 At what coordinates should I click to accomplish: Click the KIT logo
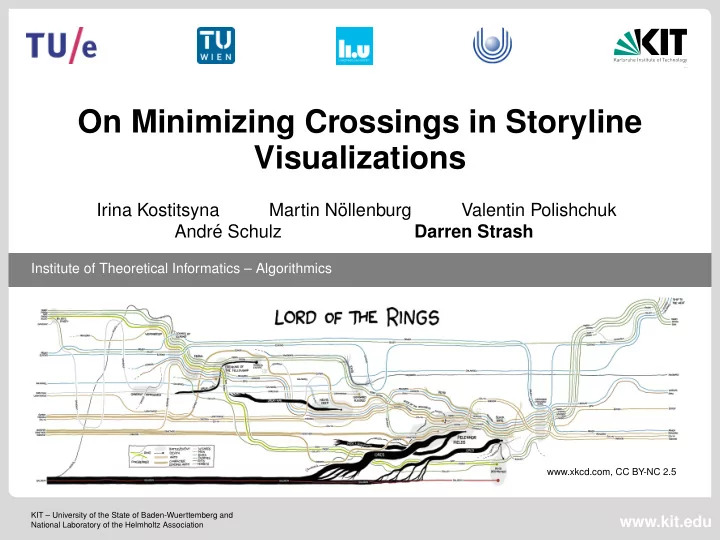[651, 45]
